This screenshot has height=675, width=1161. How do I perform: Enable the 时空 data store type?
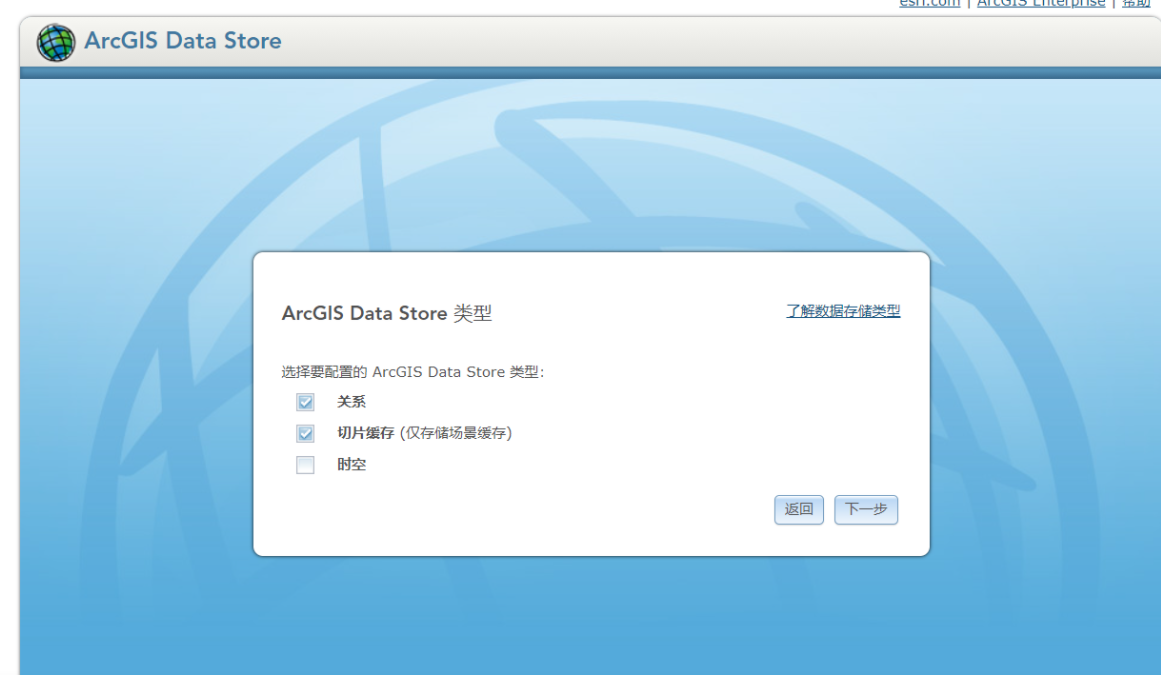click(x=305, y=464)
